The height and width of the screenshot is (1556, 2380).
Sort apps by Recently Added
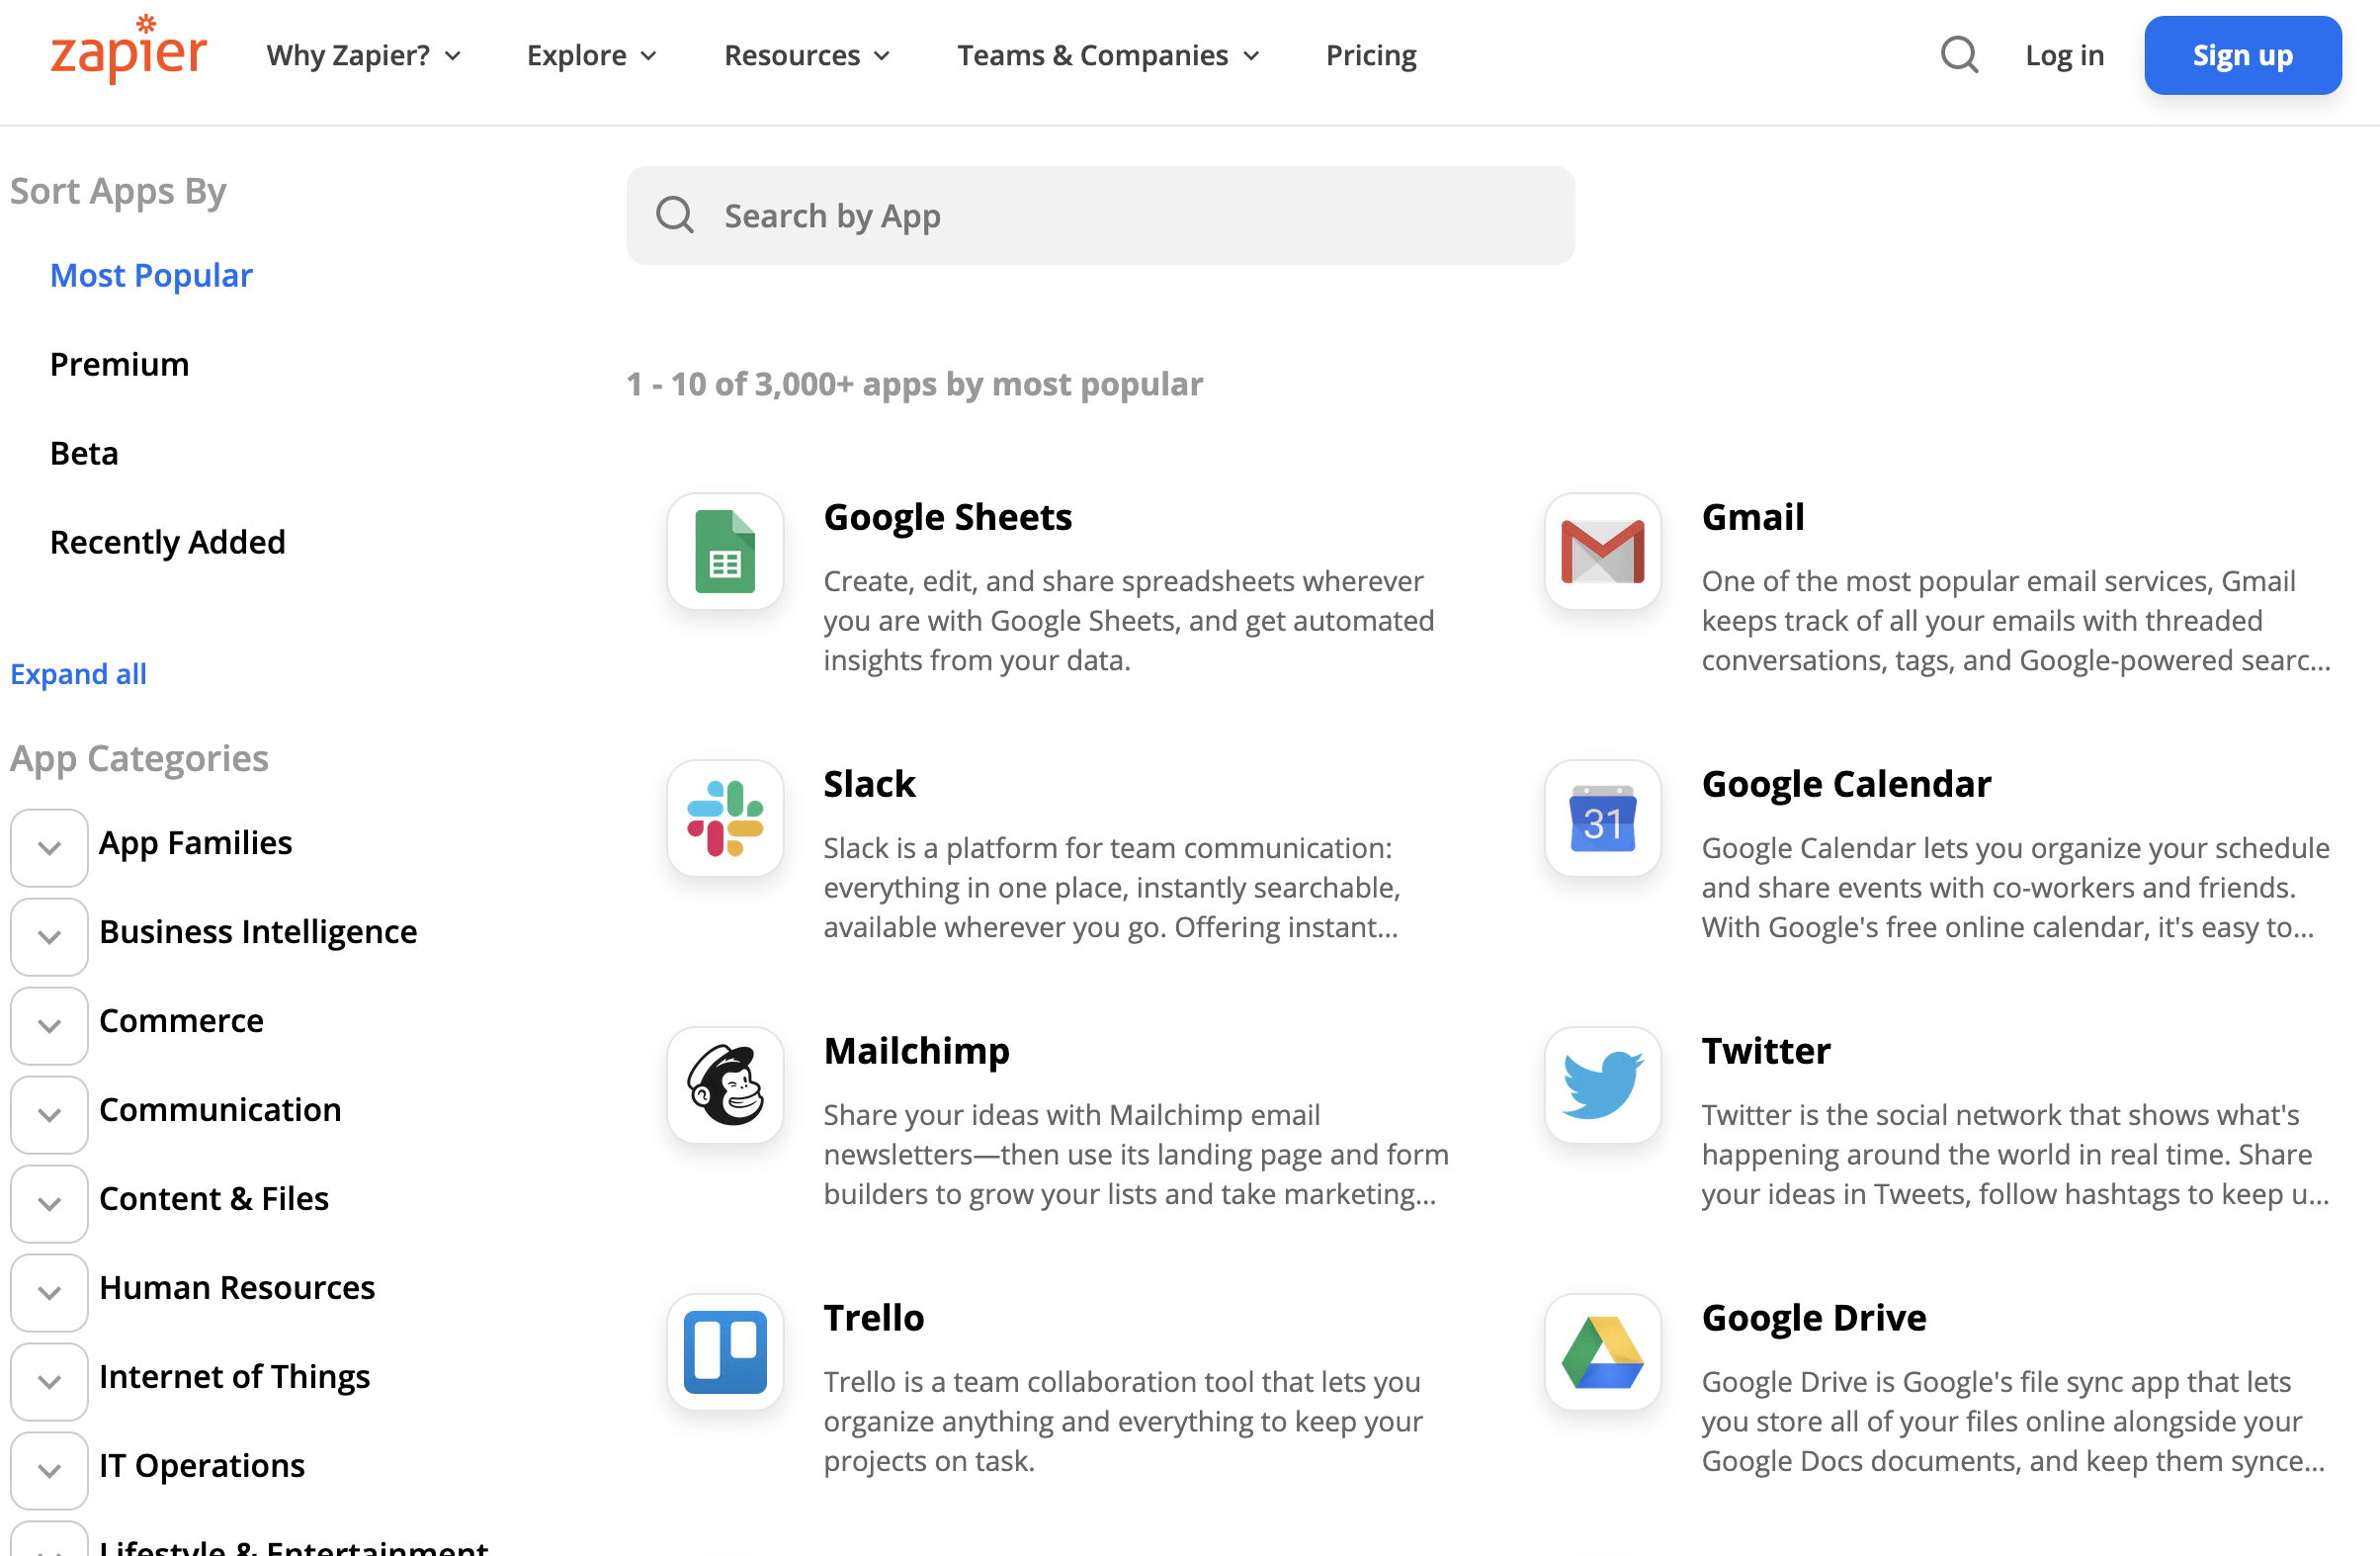[167, 542]
